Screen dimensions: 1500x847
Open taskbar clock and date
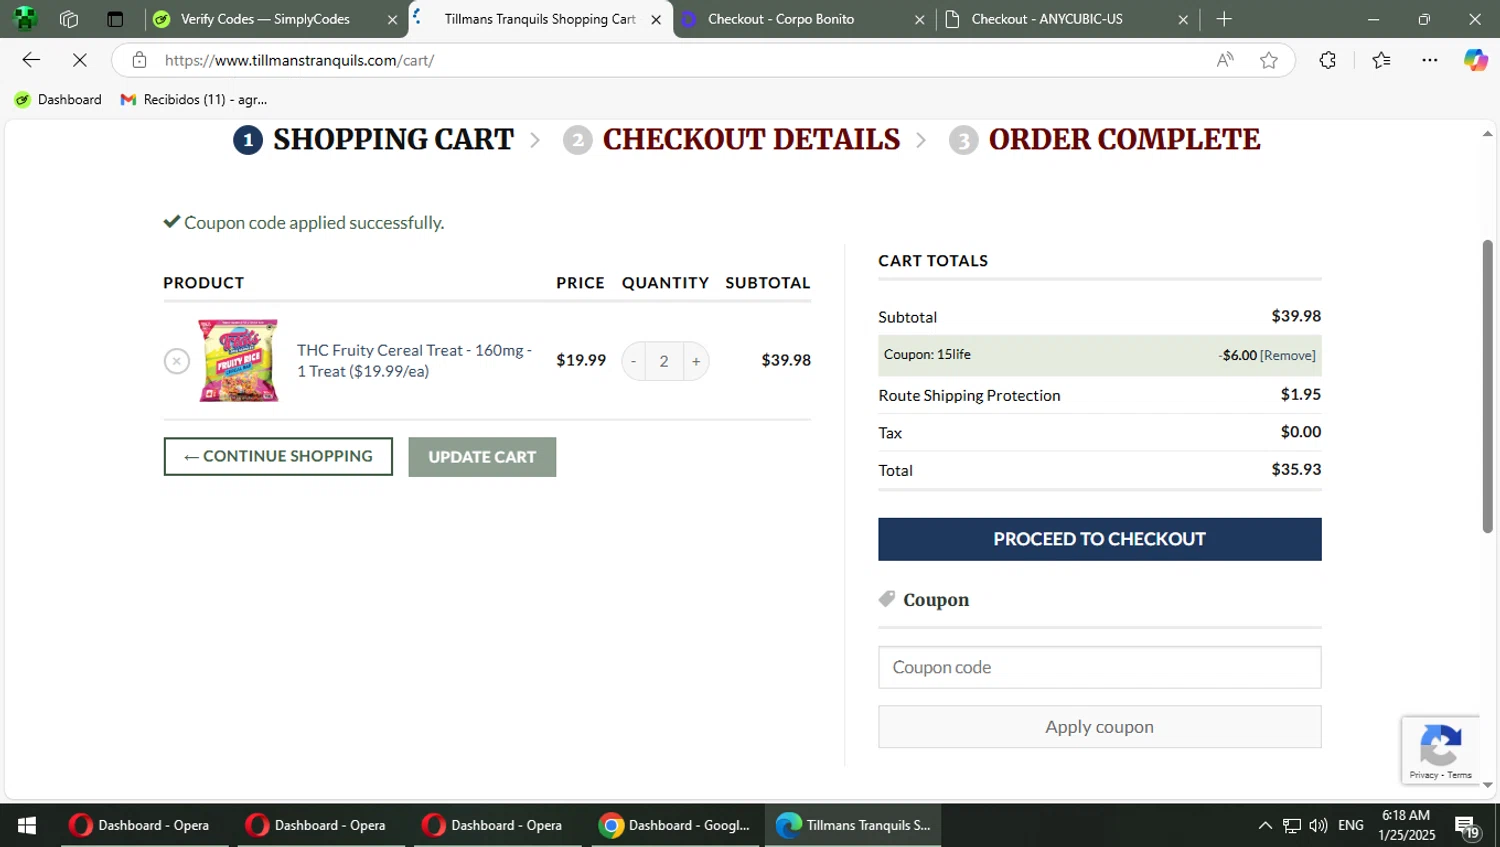(x=1406, y=825)
